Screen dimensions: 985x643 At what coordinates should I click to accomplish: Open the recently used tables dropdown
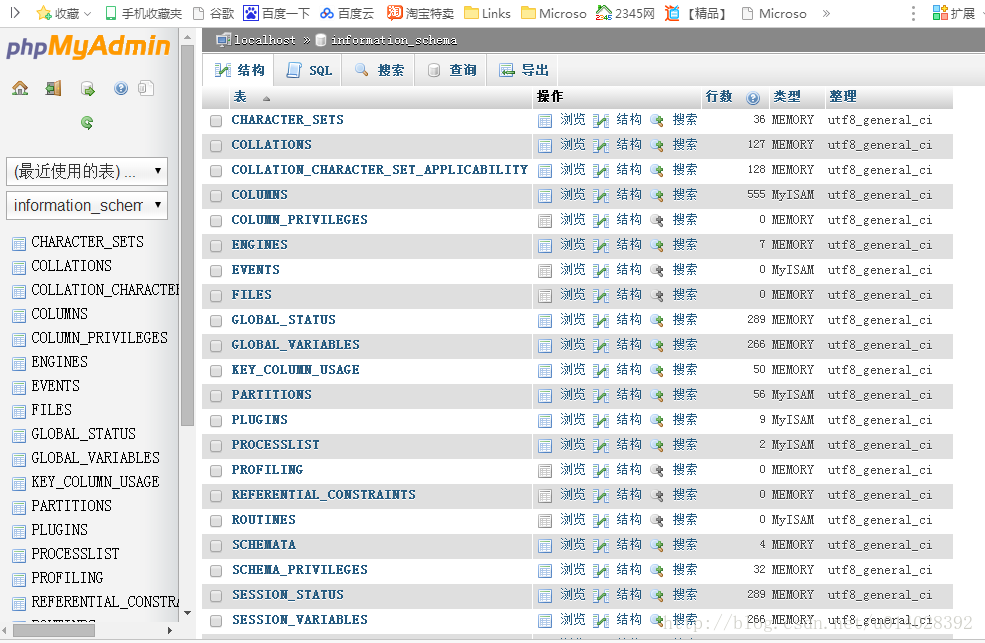[x=87, y=170]
